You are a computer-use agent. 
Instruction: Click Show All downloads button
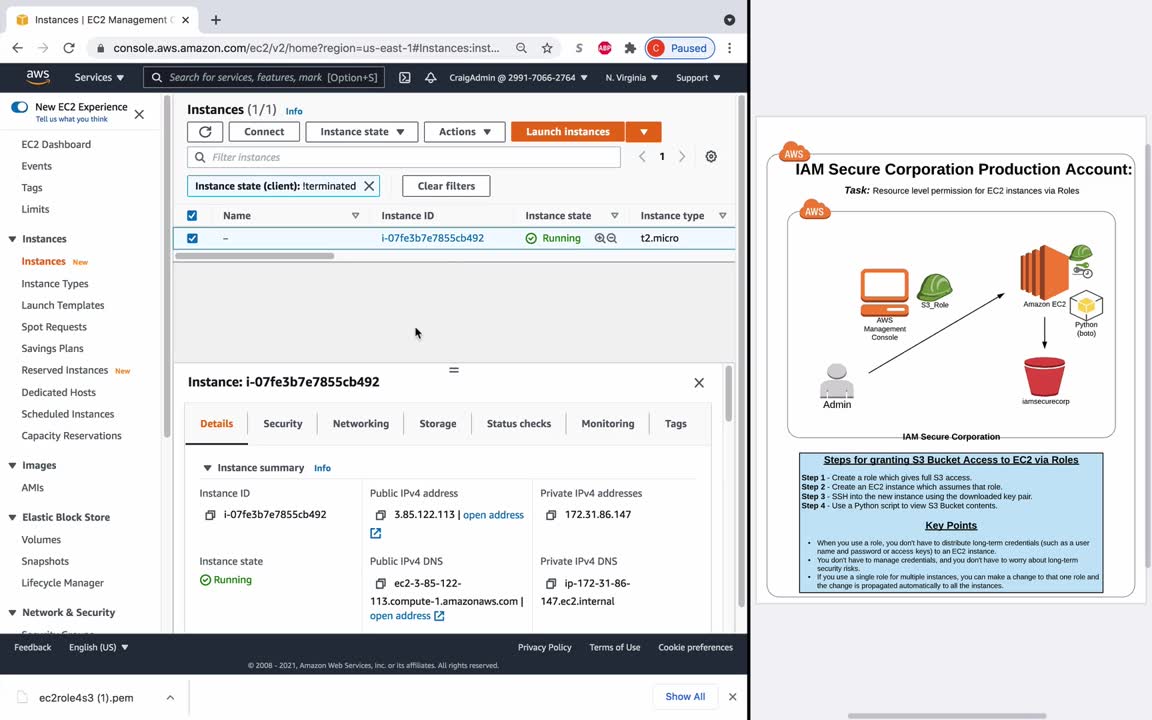[x=685, y=696]
